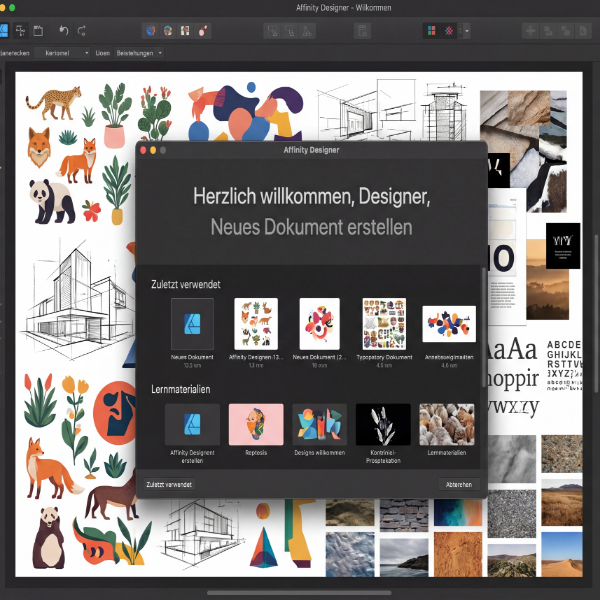Click the Redo arrow in the toolbar
The image size is (600, 600).
(x=82, y=31)
